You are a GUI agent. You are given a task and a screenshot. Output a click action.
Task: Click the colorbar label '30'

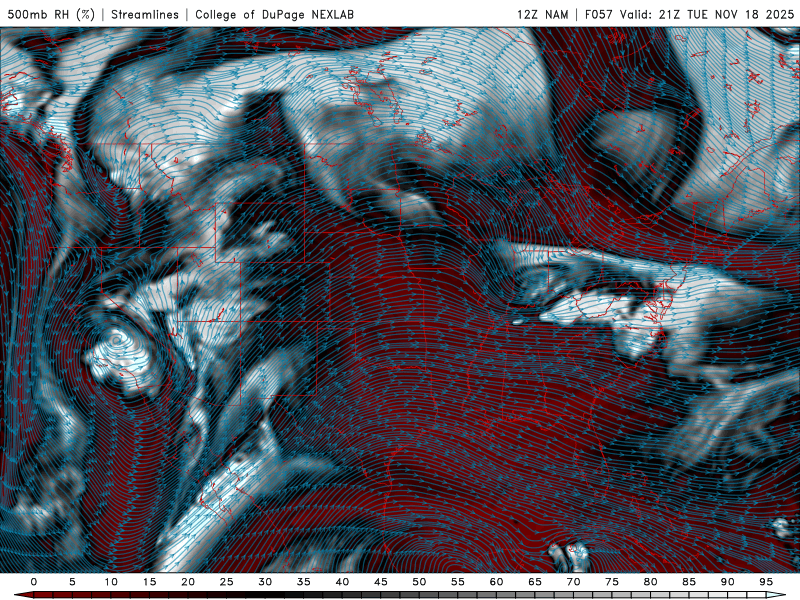[x=265, y=582]
